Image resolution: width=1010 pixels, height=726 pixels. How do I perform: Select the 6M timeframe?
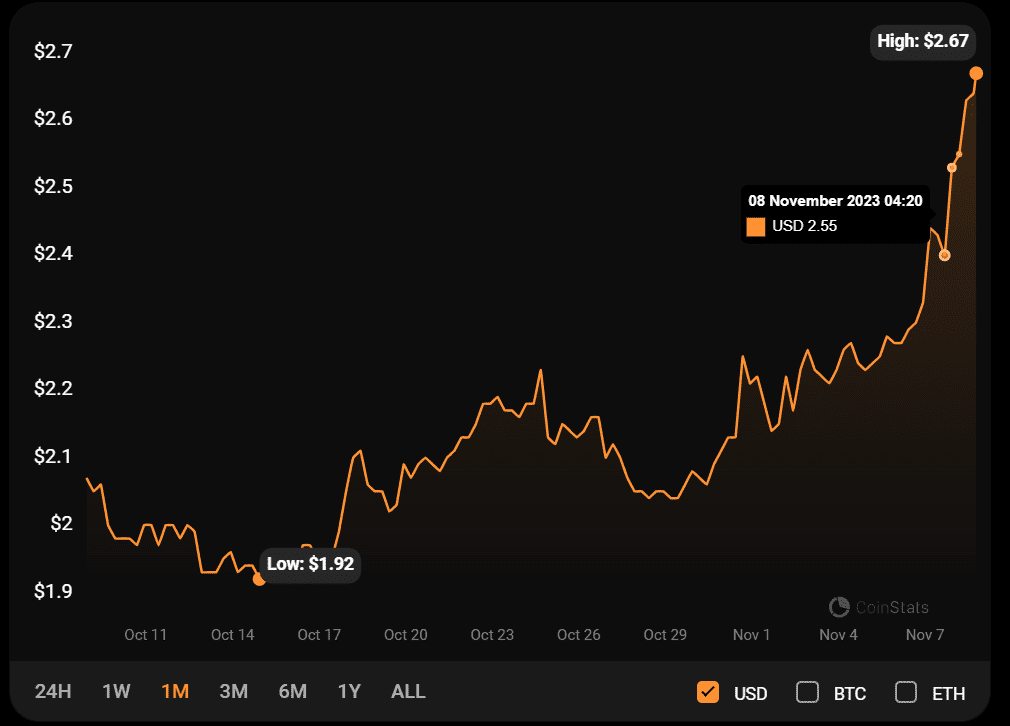292,691
